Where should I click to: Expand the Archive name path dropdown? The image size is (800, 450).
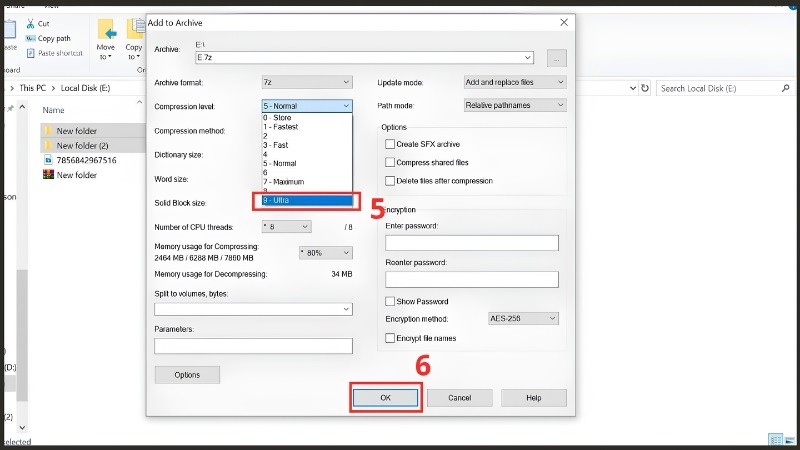[x=528, y=58]
